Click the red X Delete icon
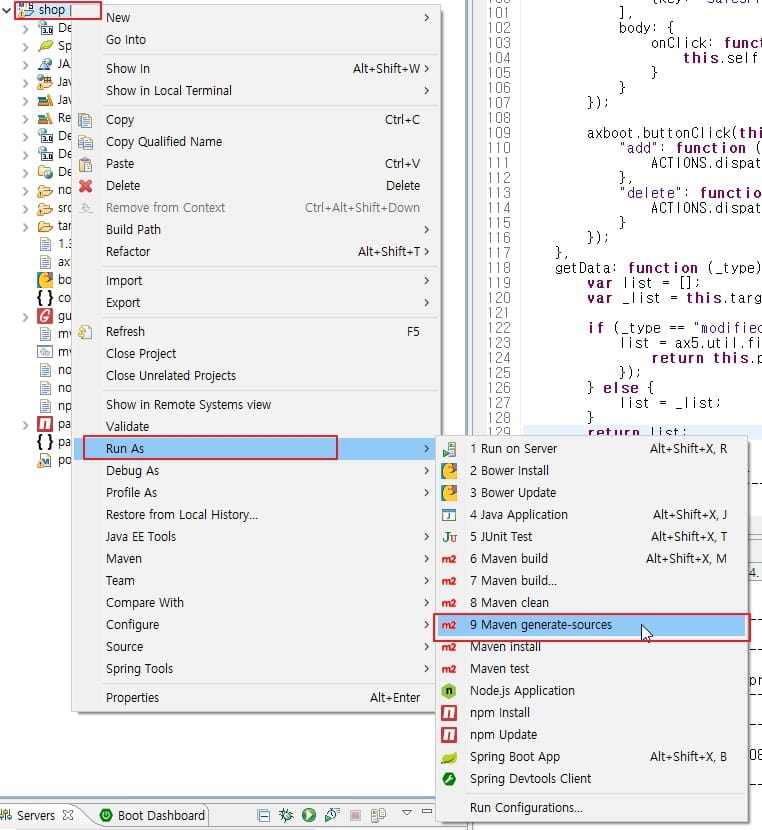The image size is (762, 830). pos(85,186)
